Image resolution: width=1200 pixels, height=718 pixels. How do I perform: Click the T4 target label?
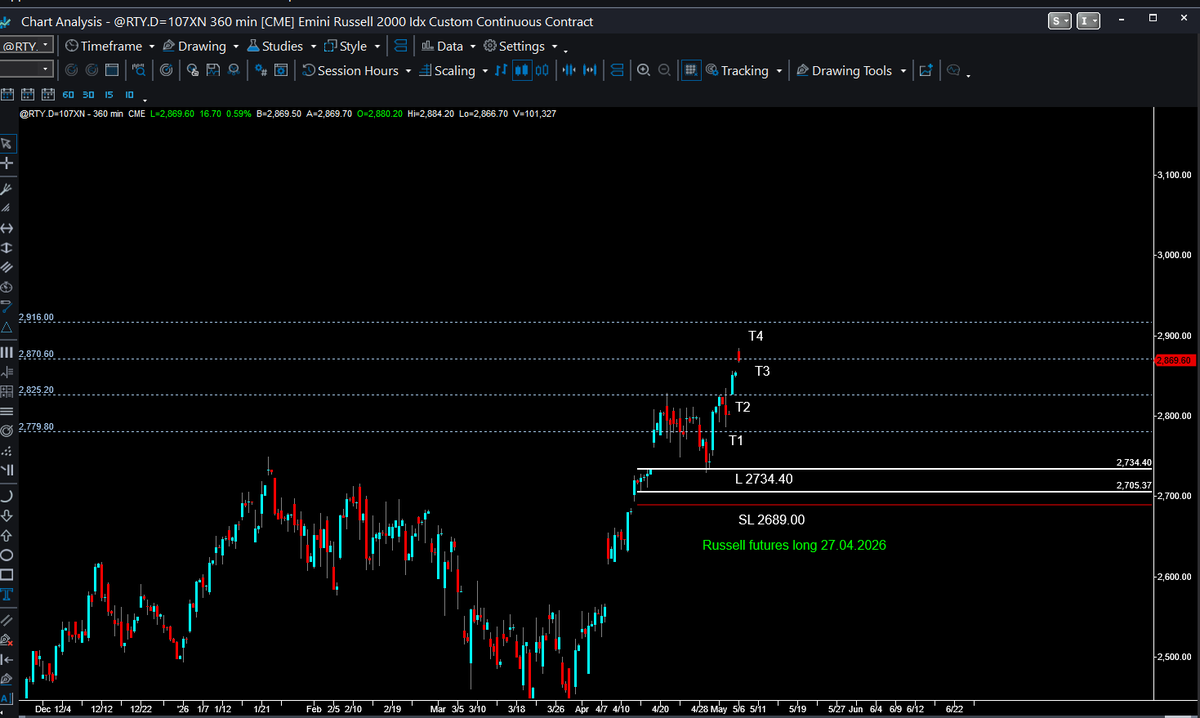point(756,336)
